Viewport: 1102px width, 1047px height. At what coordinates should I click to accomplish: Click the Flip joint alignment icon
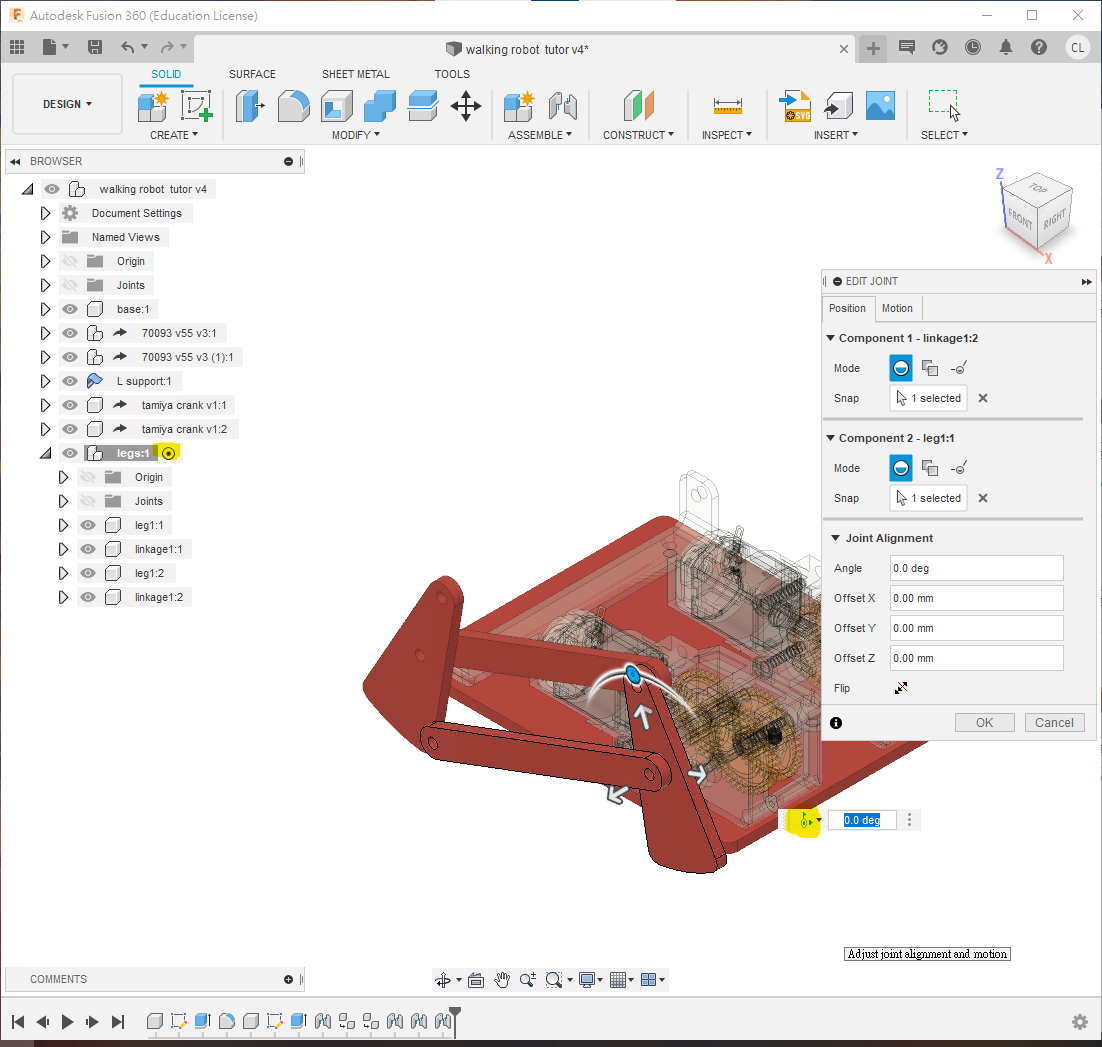(901, 688)
